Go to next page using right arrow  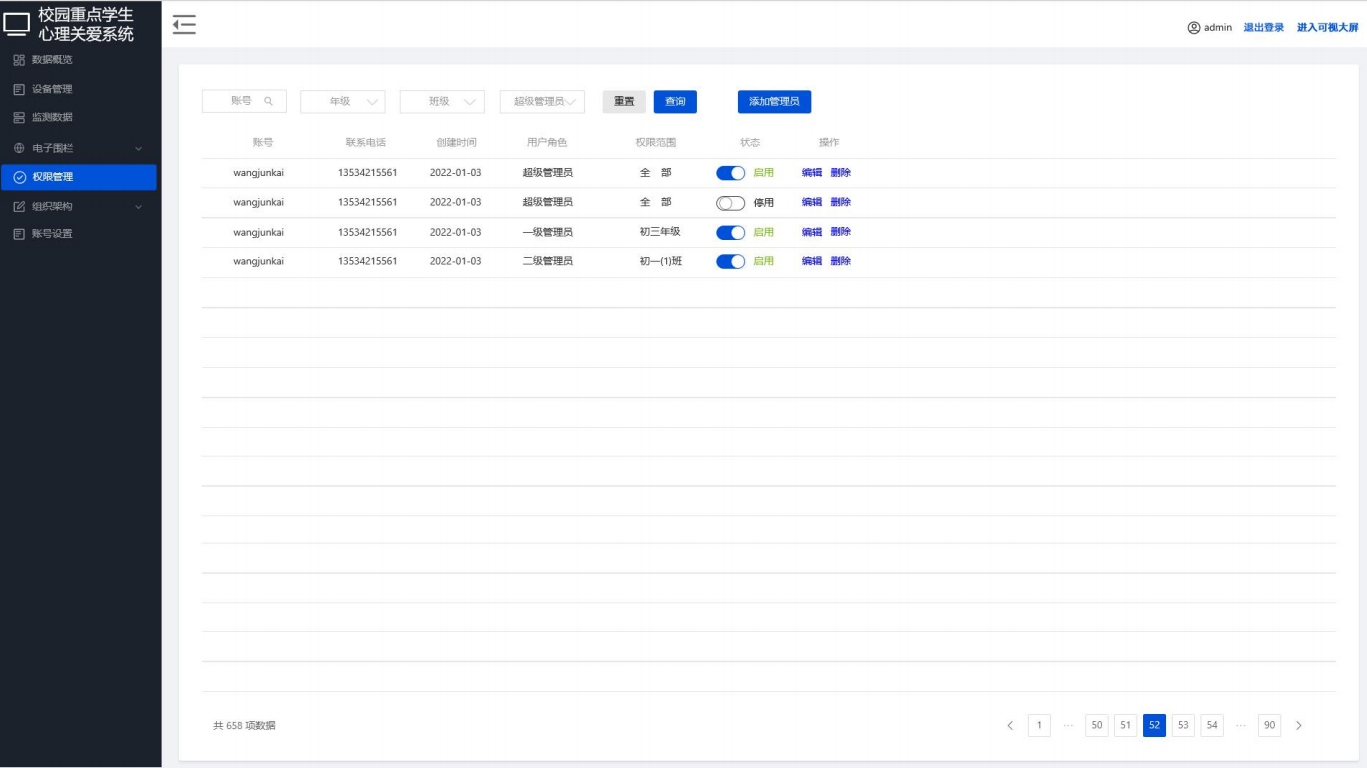coord(1299,726)
